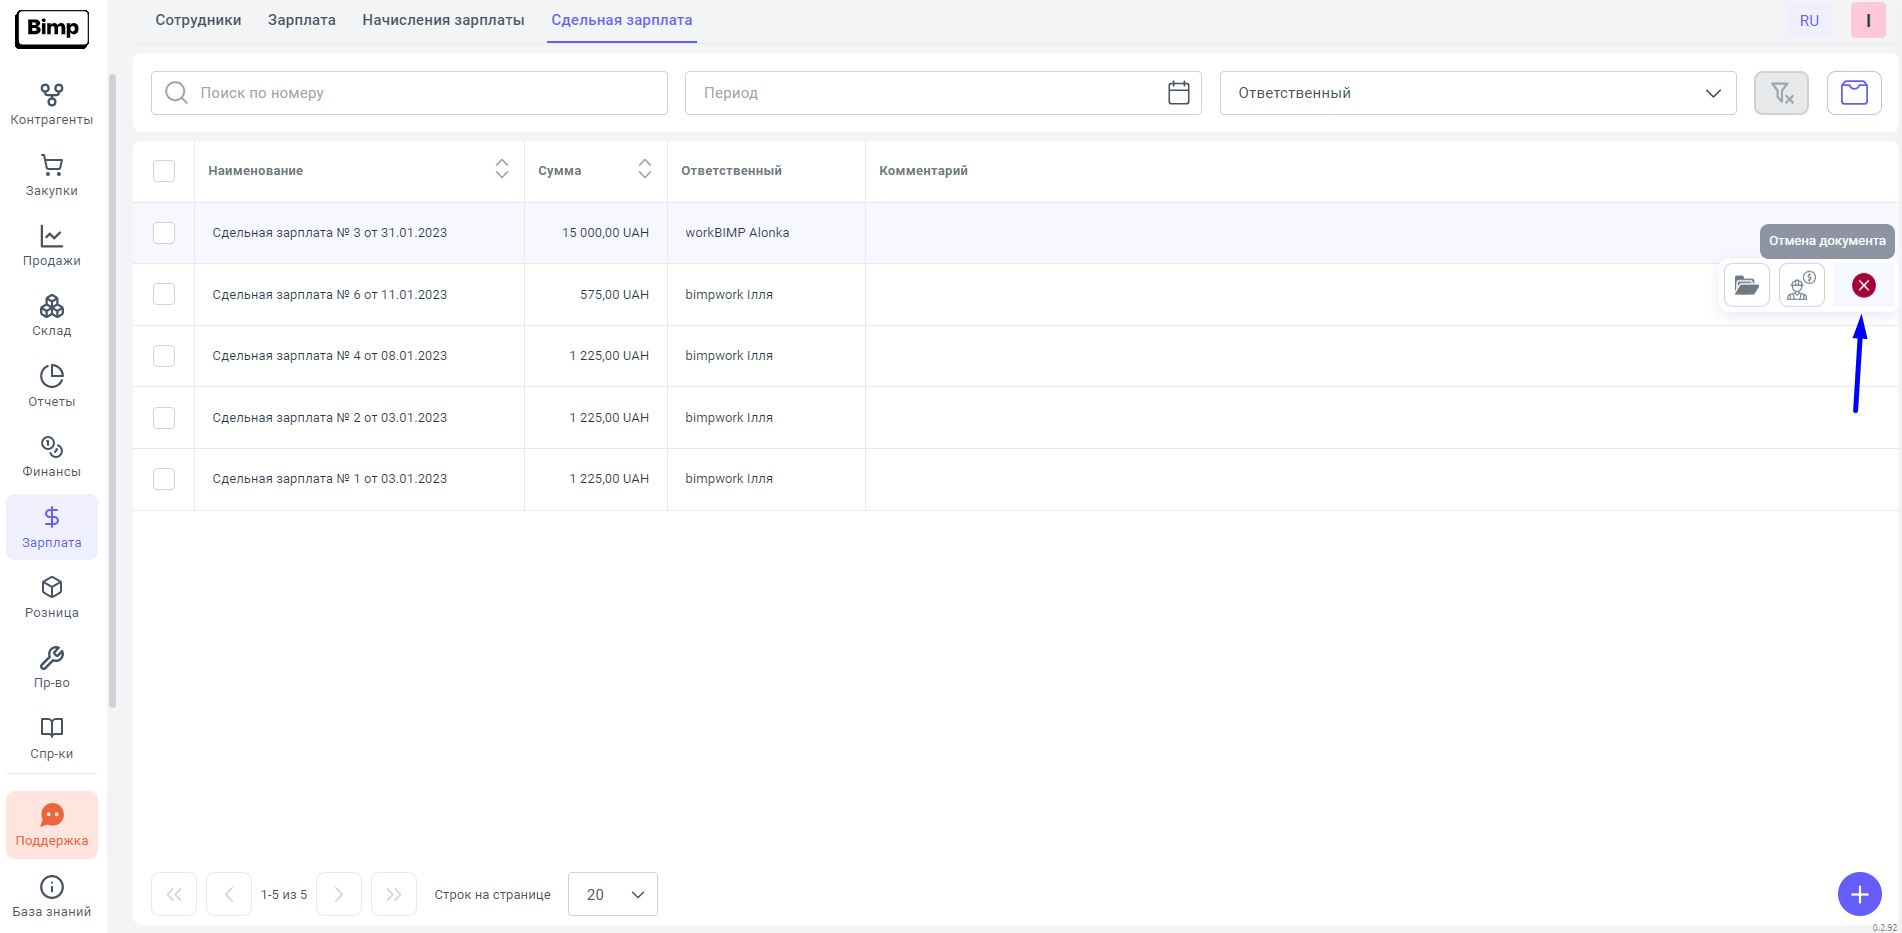1902x933 pixels.
Task: Tick the checkbox for Сдельная зарплата № 6
Action: tap(164, 294)
